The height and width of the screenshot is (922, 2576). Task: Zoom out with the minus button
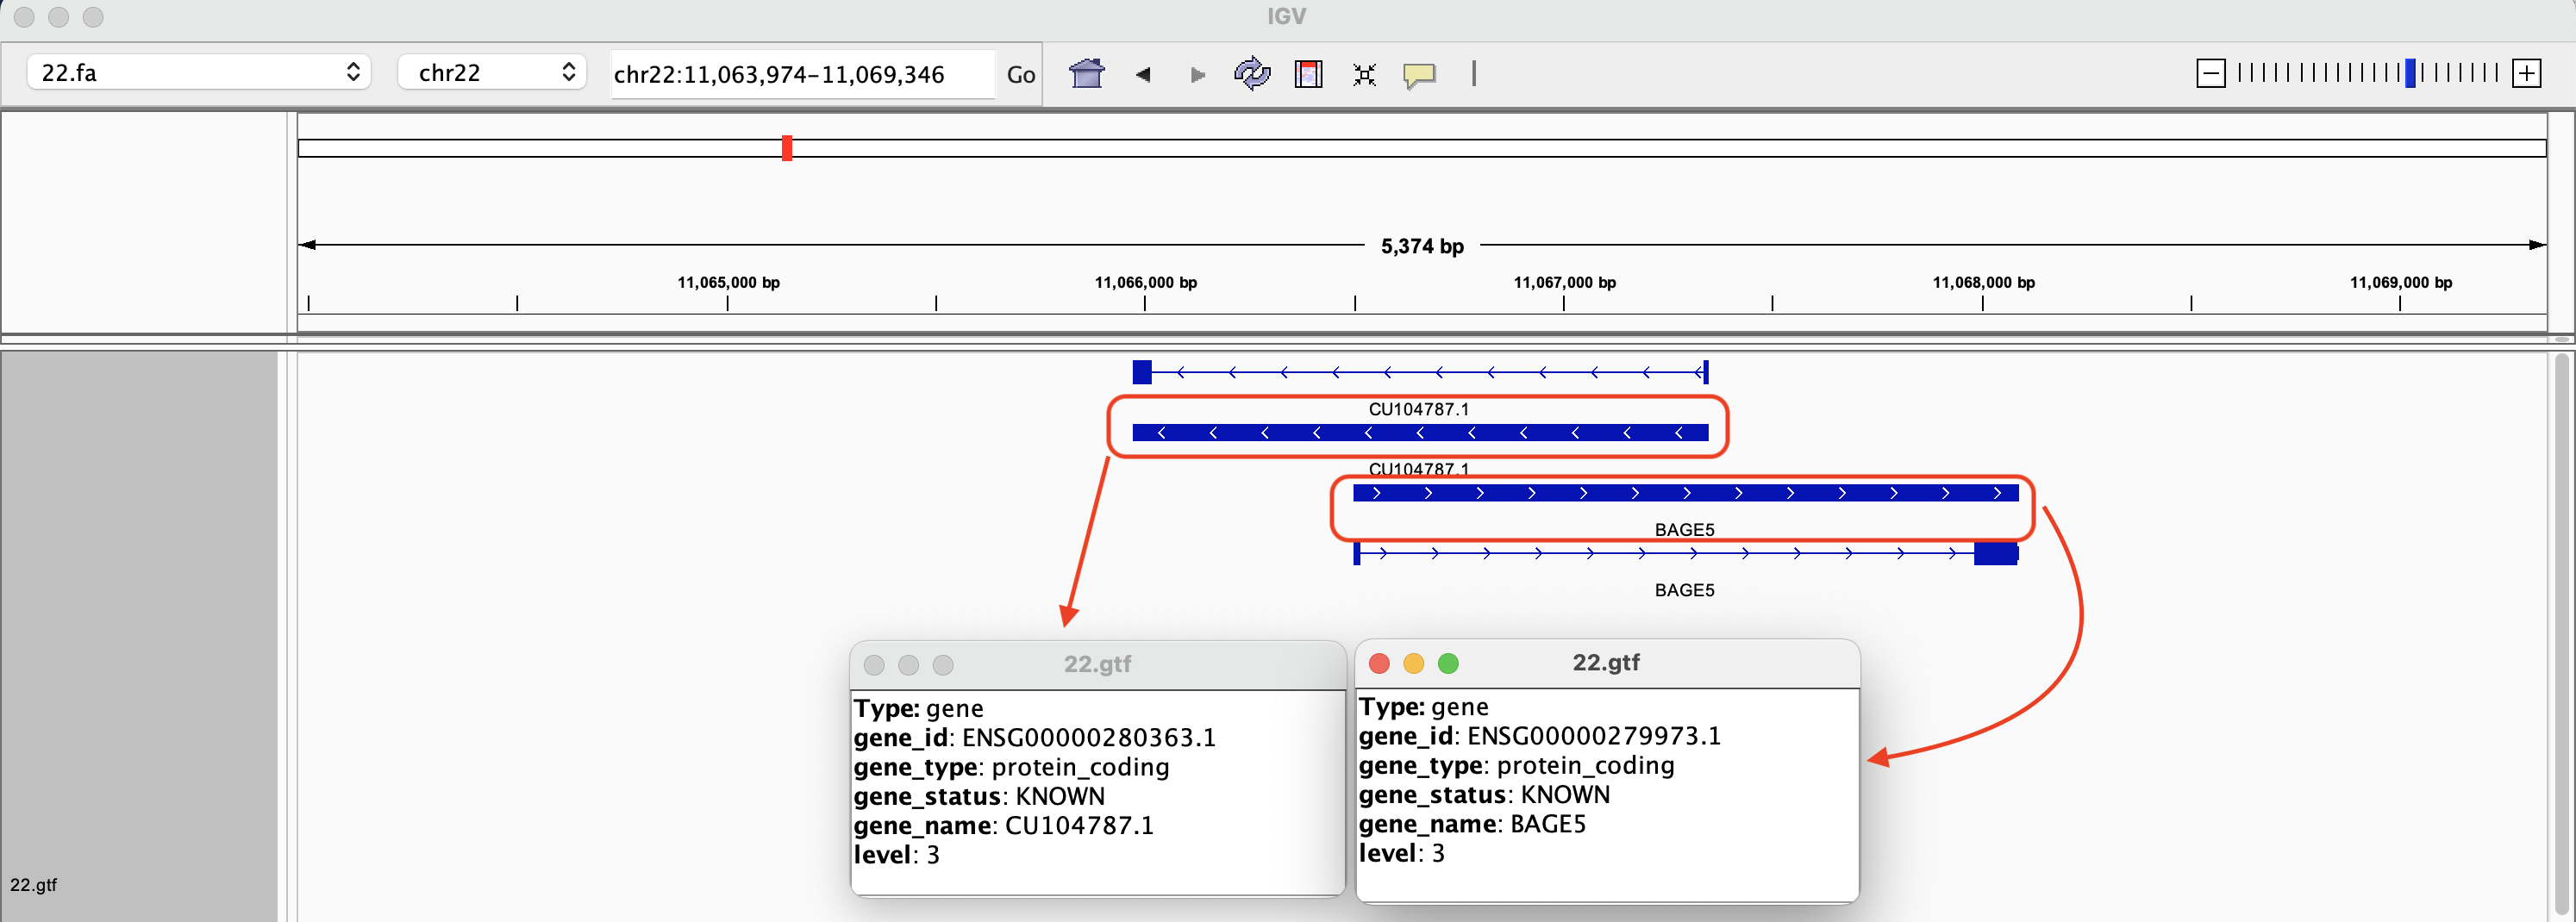[x=2210, y=73]
